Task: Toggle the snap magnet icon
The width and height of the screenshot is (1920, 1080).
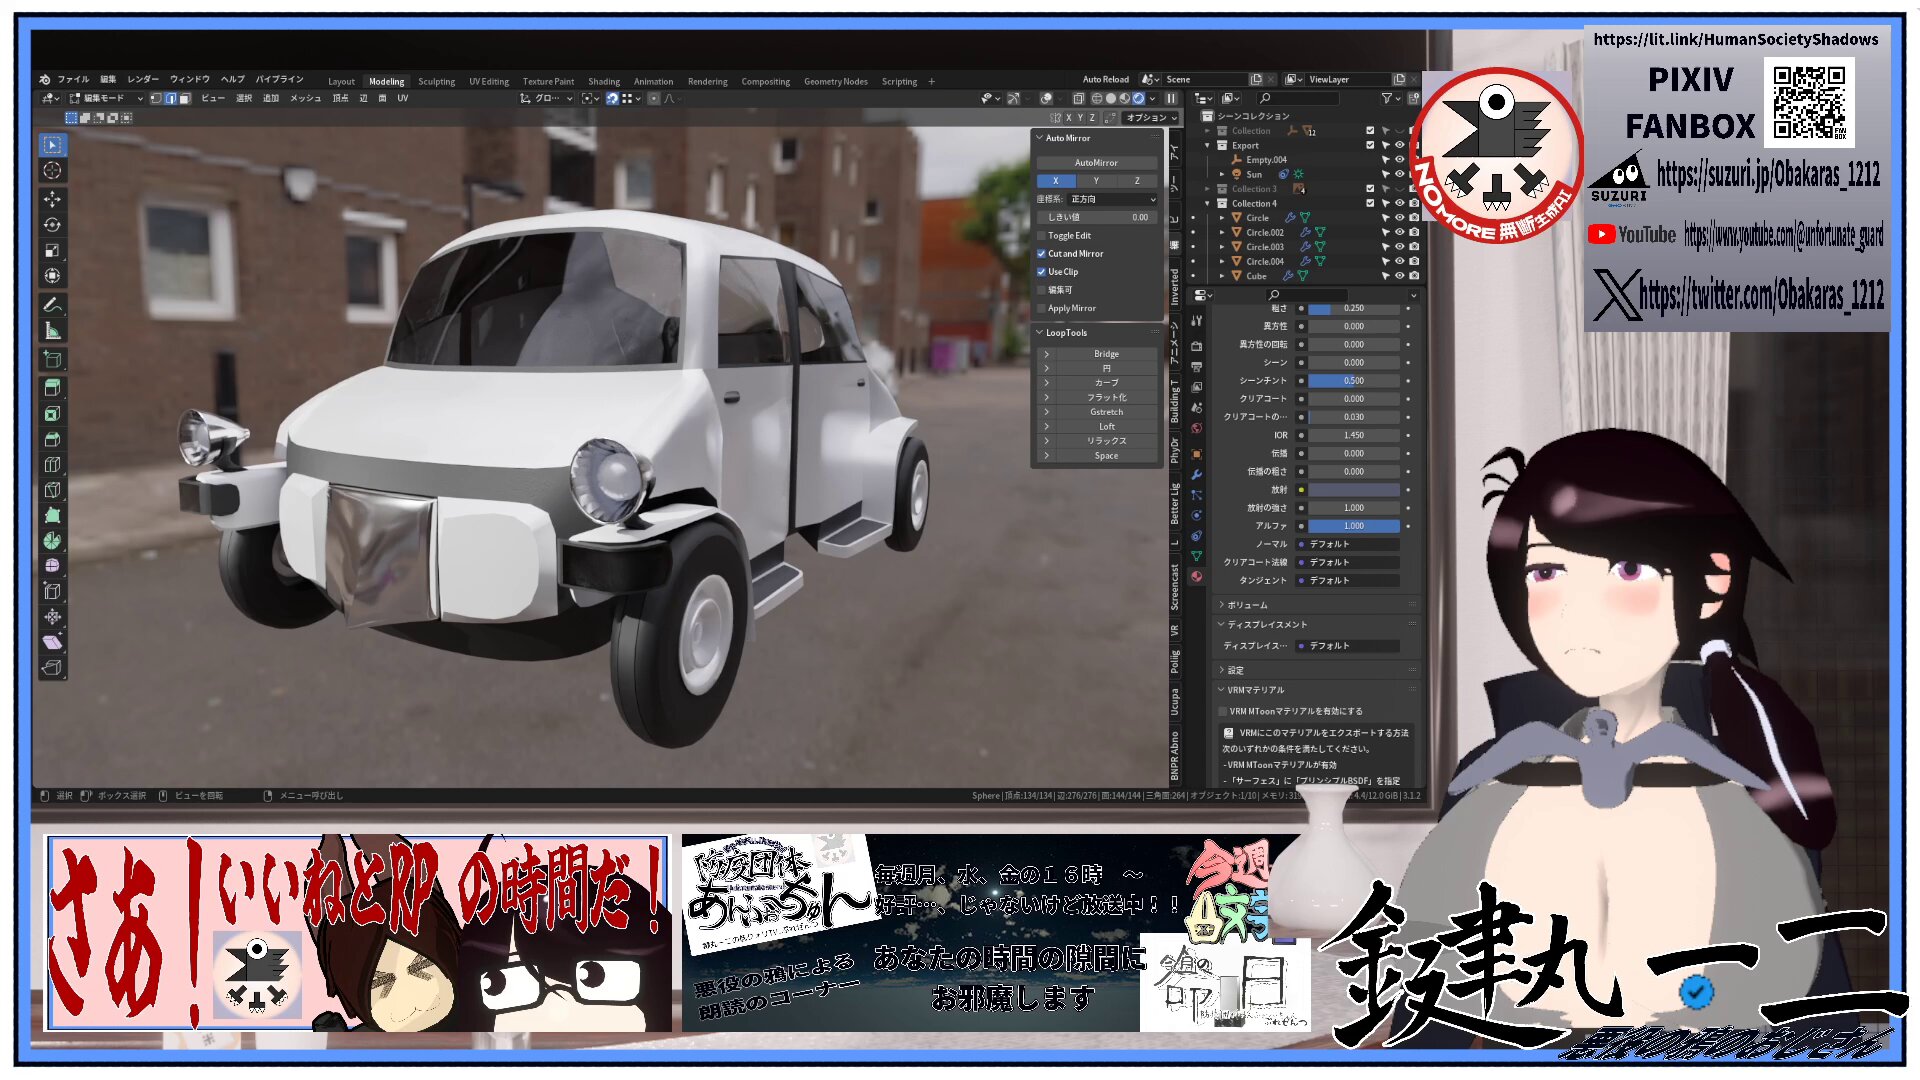Action: pyautogui.click(x=612, y=99)
